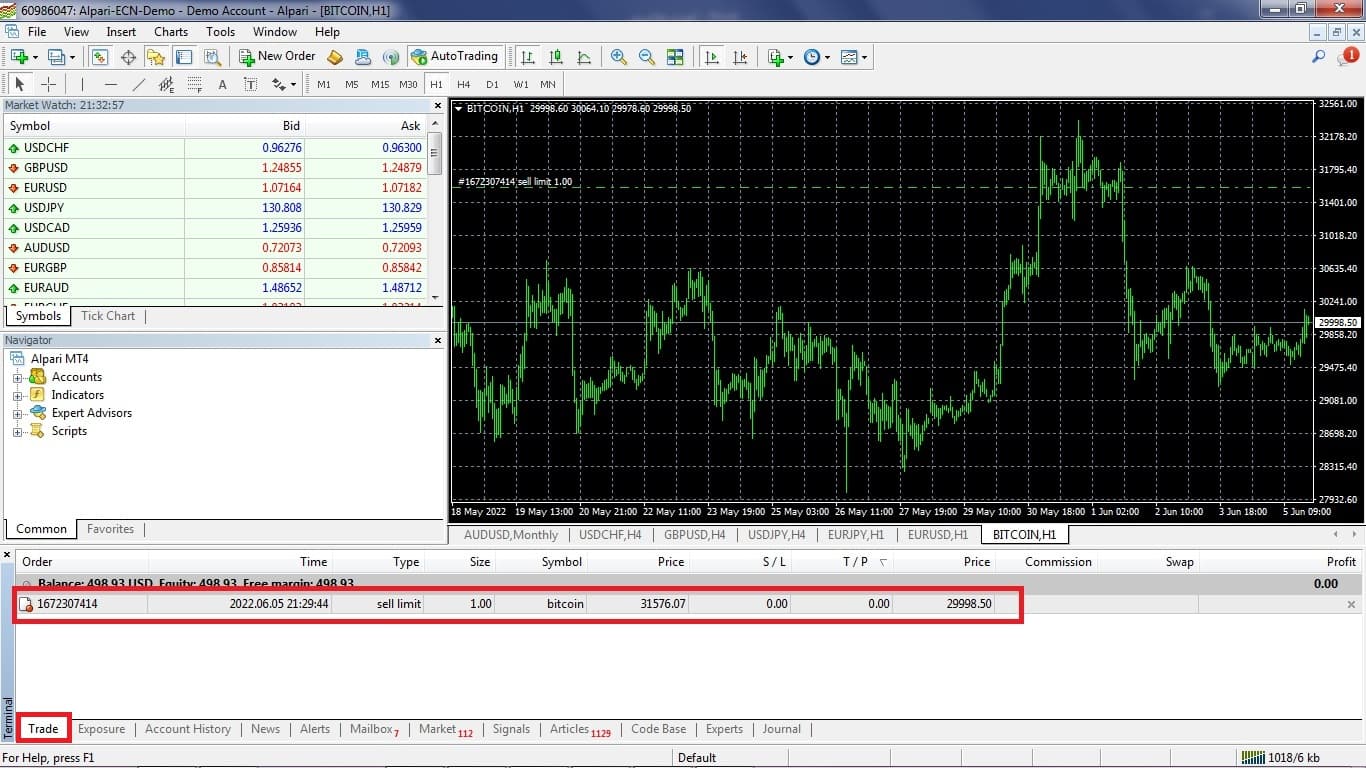This screenshot has height=768, width=1366.
Task: Toggle the AutoTrading button
Action: click(454, 57)
